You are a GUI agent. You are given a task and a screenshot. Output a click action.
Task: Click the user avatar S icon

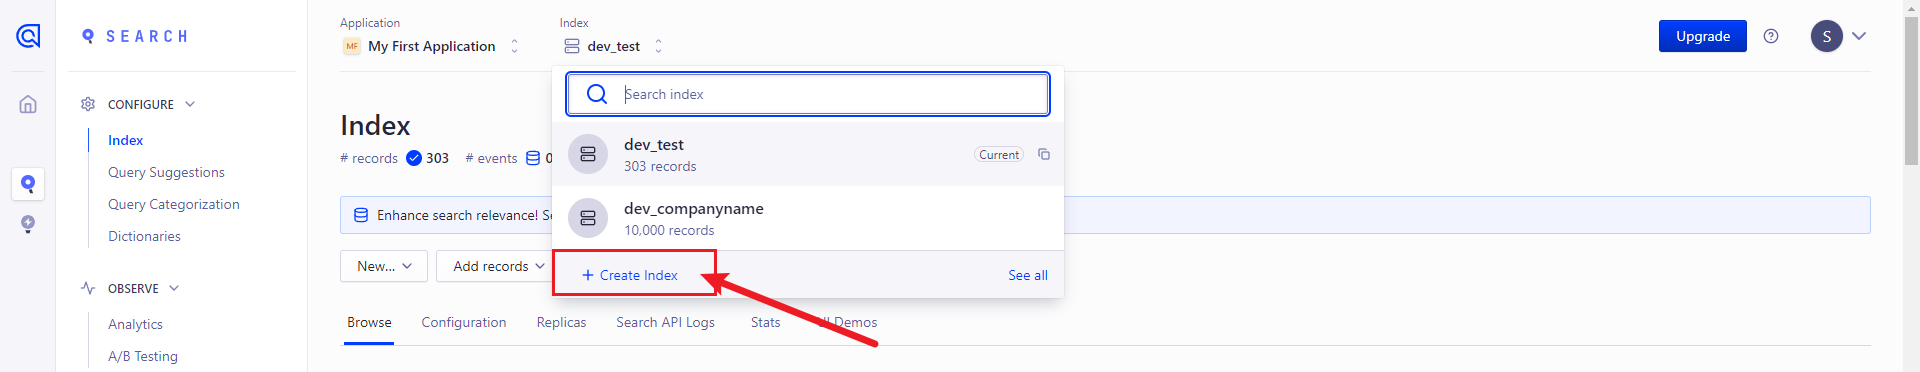click(x=1826, y=36)
